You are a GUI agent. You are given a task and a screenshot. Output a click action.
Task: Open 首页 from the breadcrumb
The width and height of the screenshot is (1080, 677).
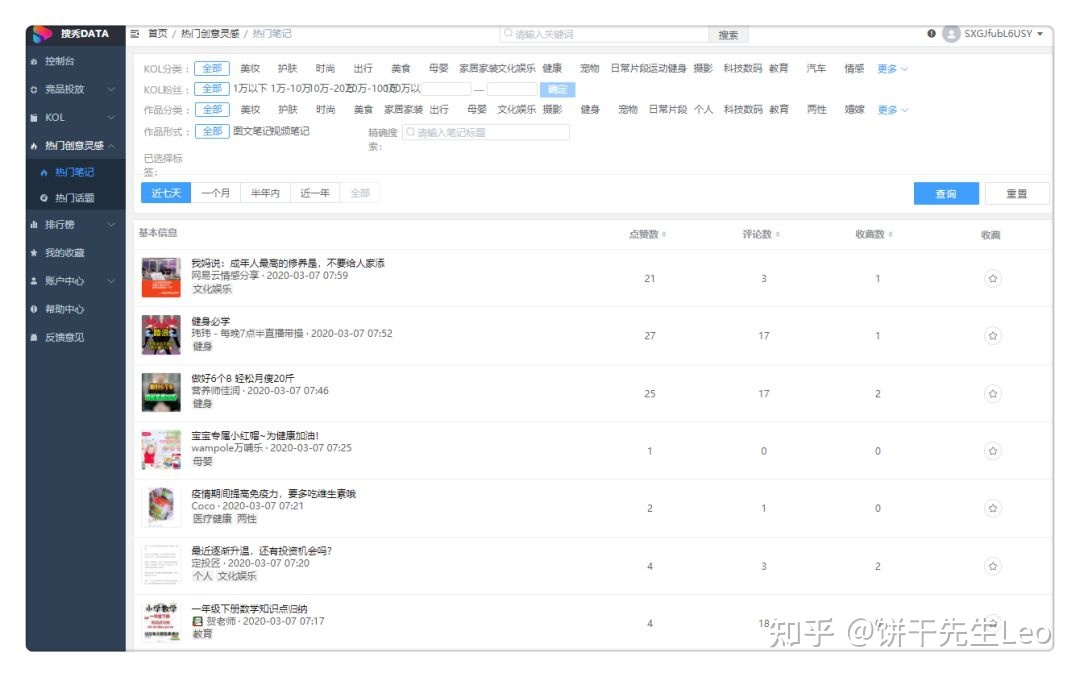(x=158, y=32)
